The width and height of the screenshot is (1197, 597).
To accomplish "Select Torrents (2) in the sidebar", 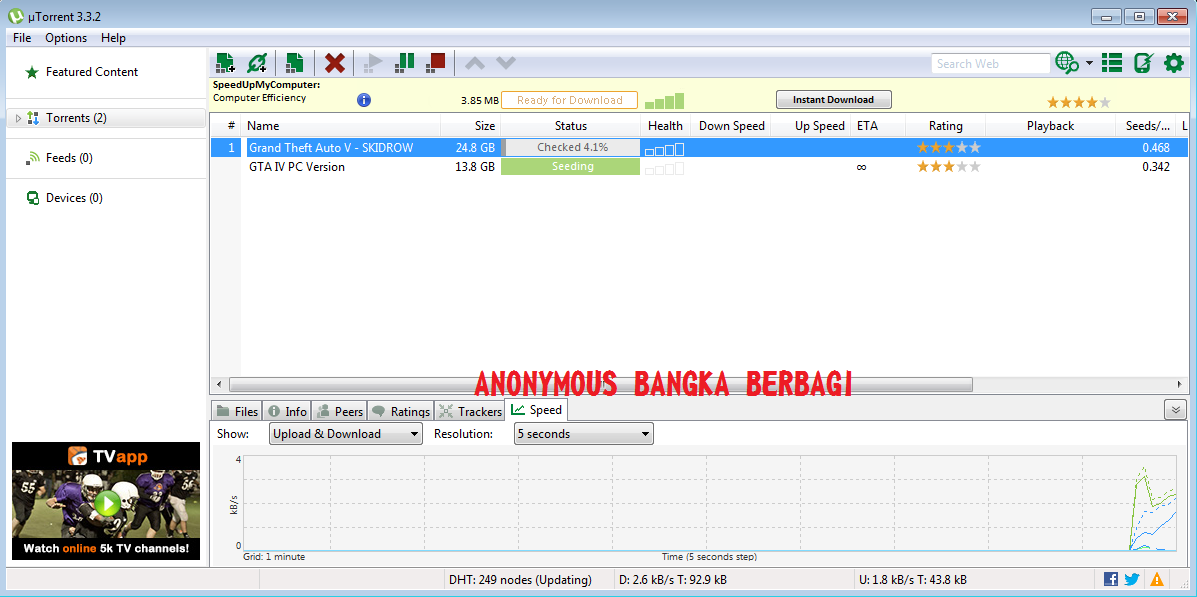I will [106, 118].
